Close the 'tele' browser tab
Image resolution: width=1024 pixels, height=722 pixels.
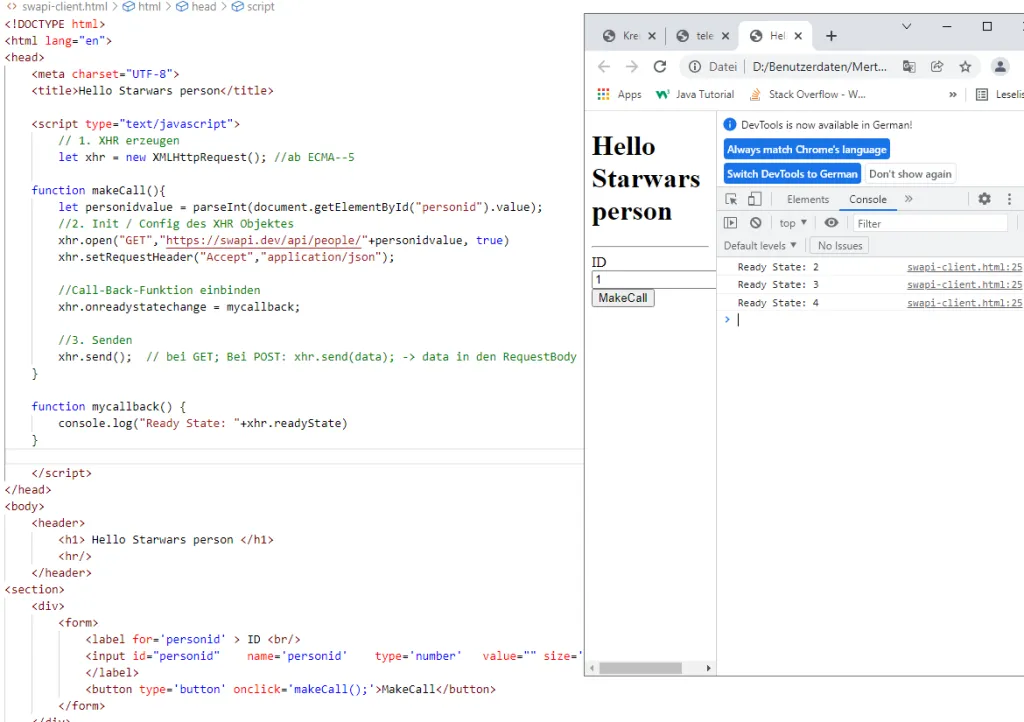pyautogui.click(x=725, y=36)
